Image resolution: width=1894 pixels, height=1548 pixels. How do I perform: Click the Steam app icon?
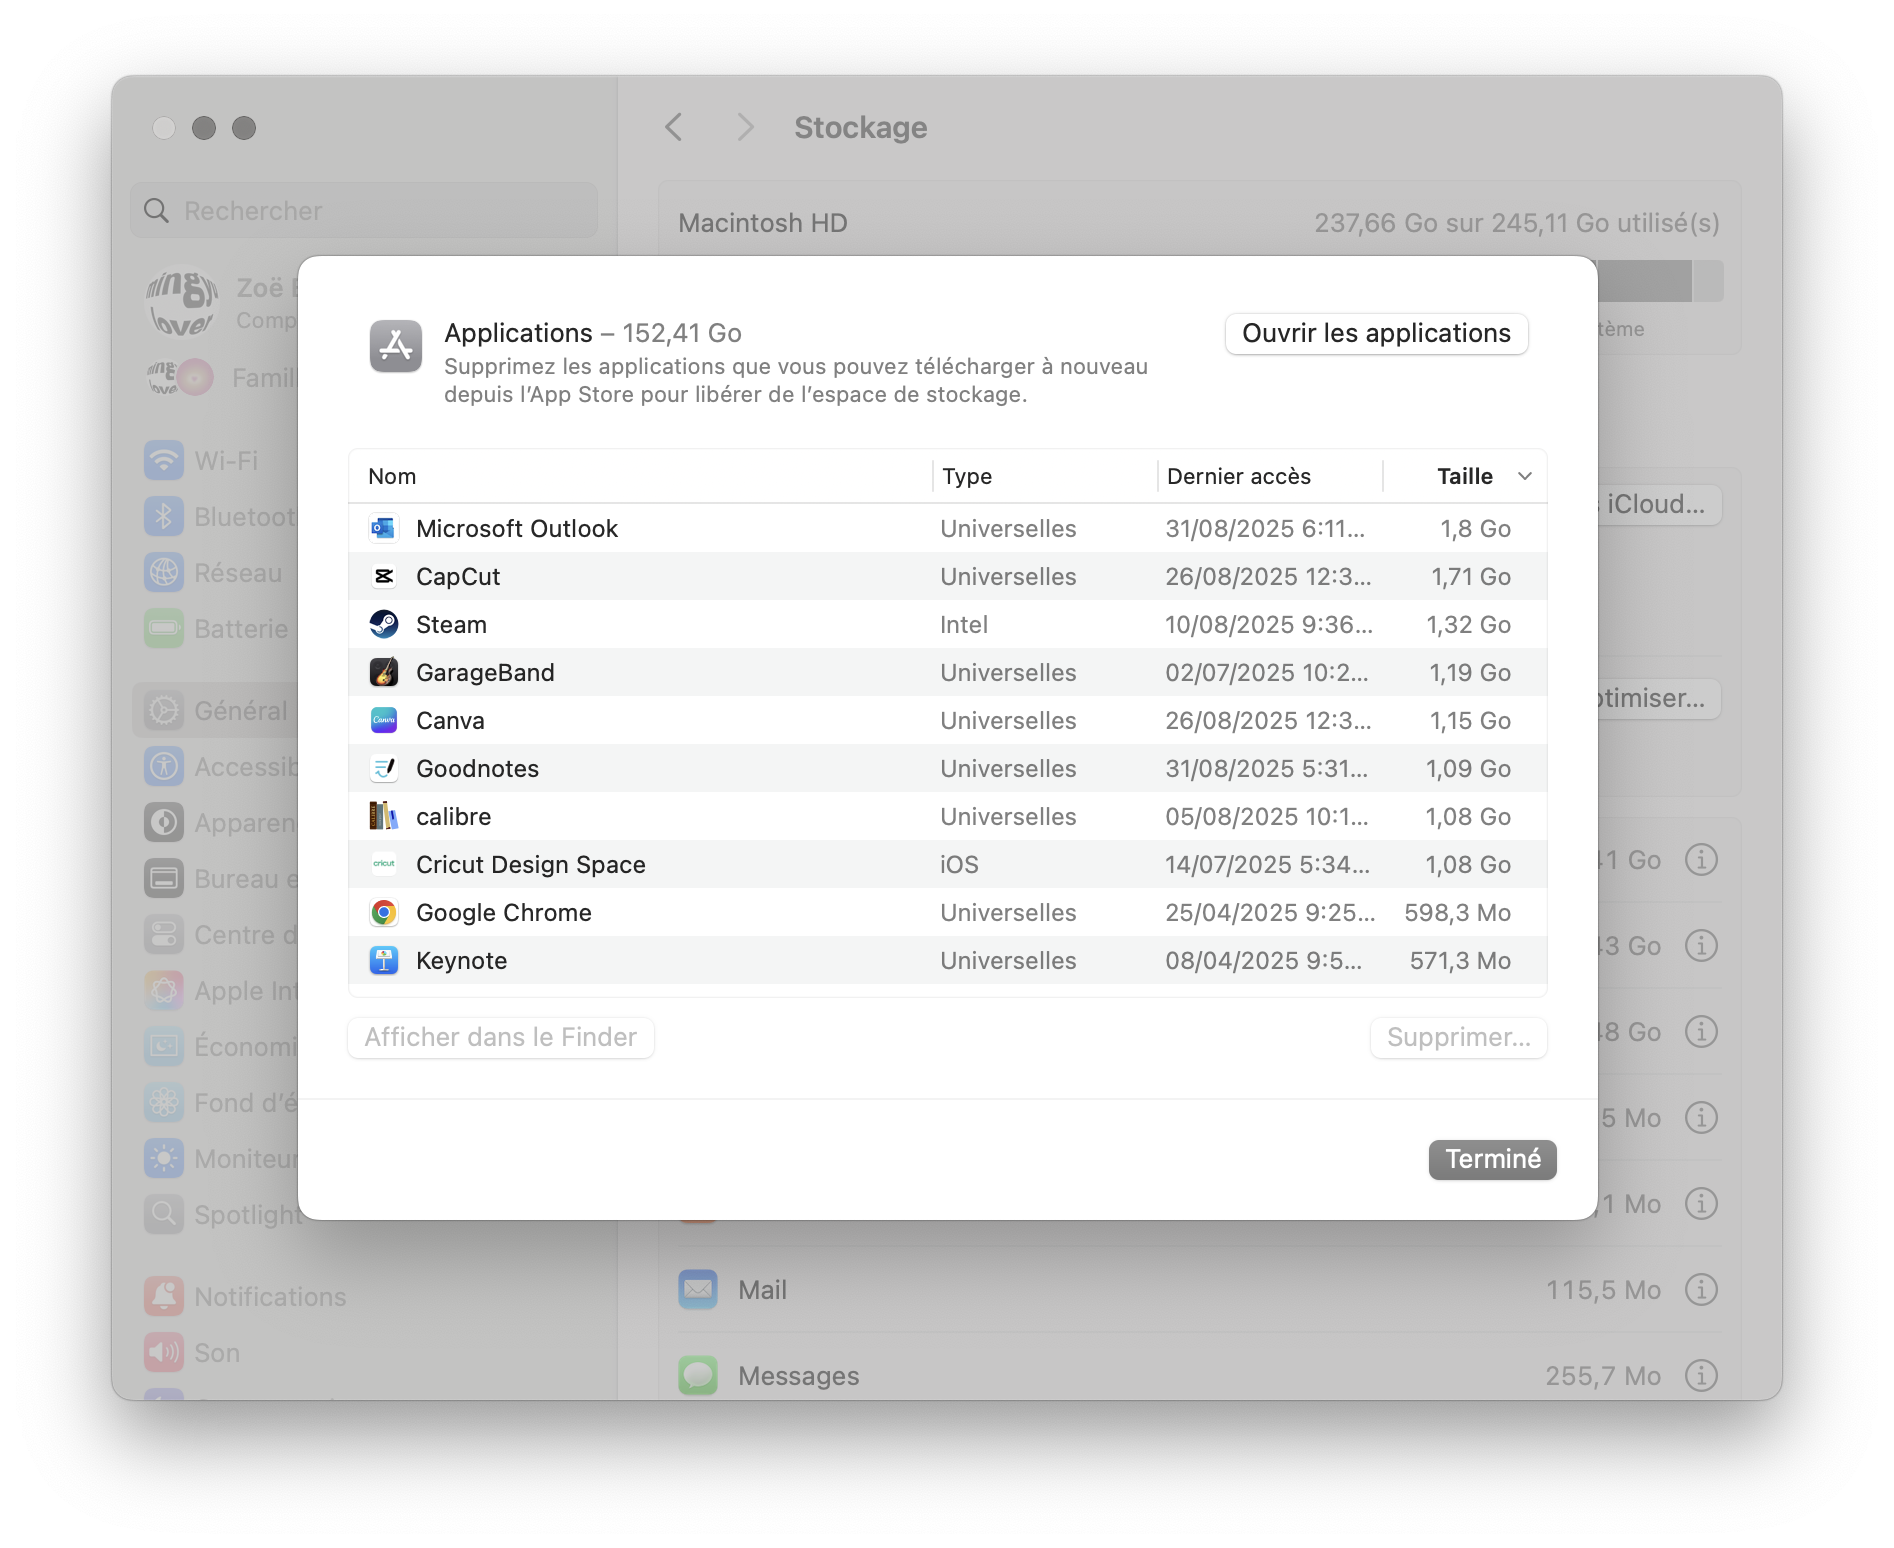(384, 624)
